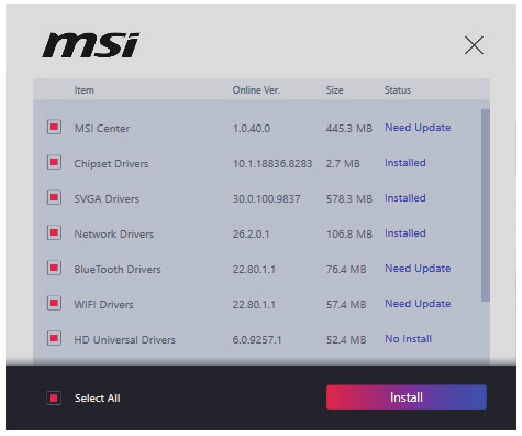Toggle the HD Universal Drivers checkbox
The image size is (522, 436).
(54, 338)
